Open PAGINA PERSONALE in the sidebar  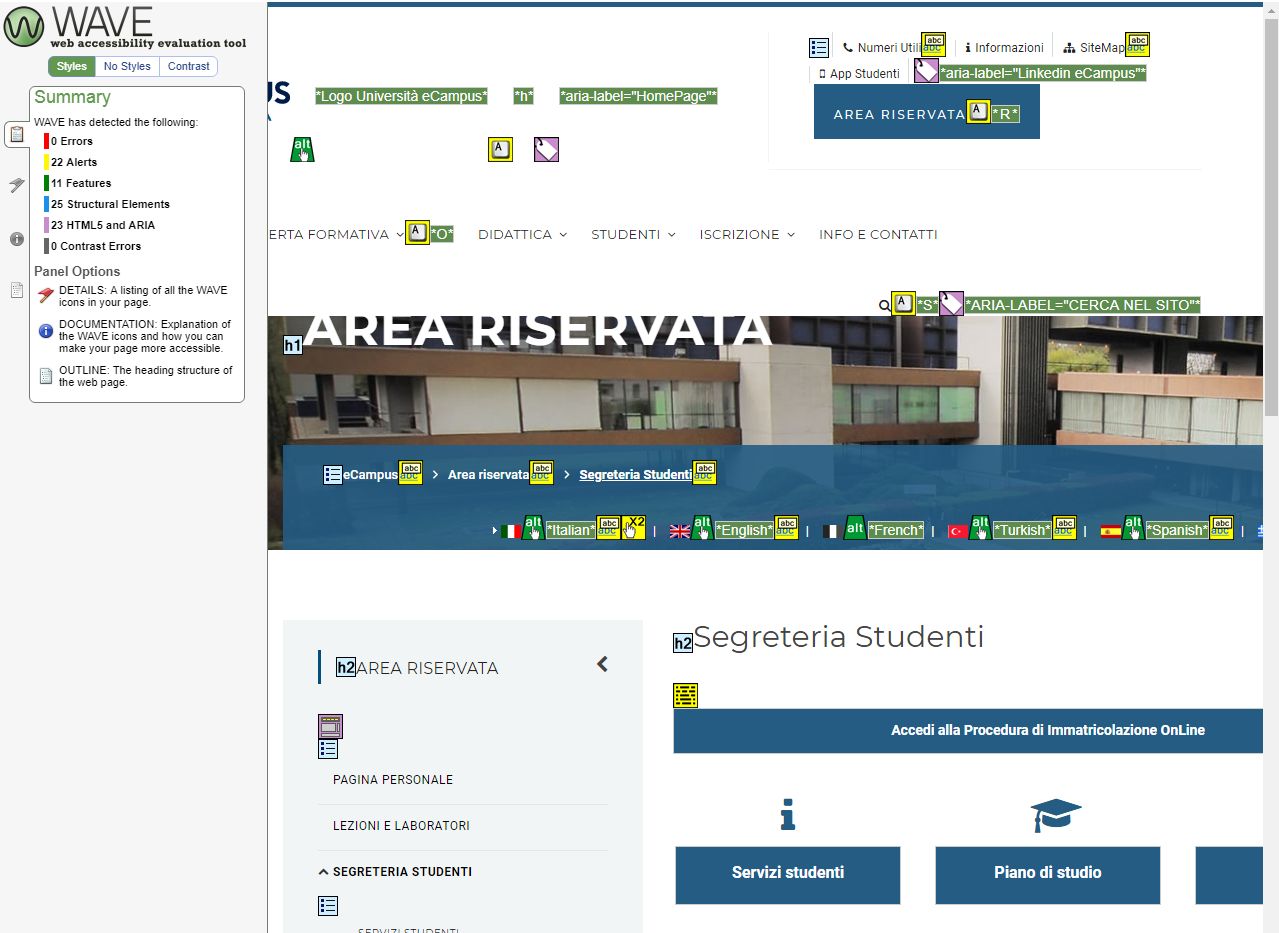(393, 780)
